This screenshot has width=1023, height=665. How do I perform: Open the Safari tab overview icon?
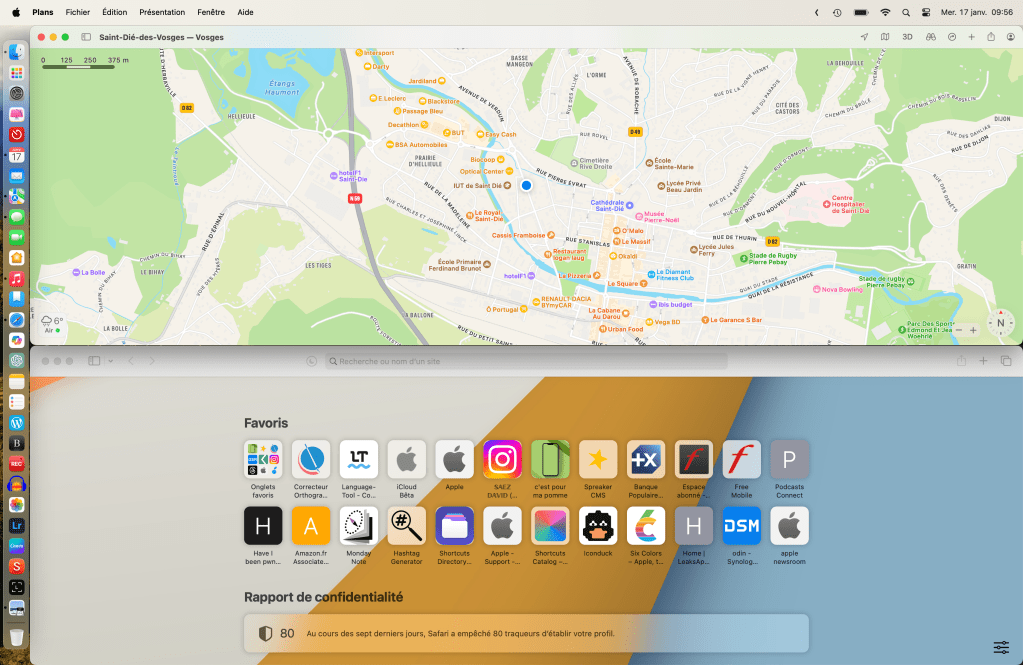1006,360
